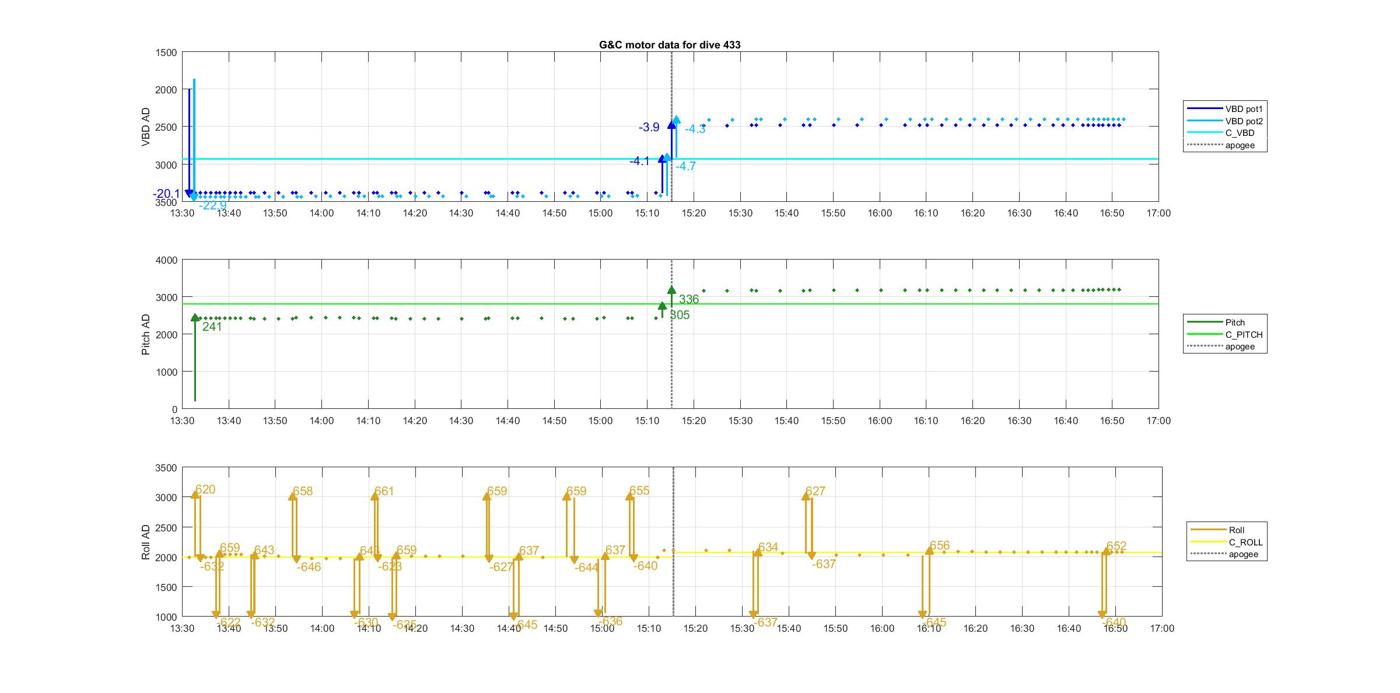Click 'apogee' in the Pitch plot legend
The width and height of the screenshot is (1400, 693).
[1240, 347]
